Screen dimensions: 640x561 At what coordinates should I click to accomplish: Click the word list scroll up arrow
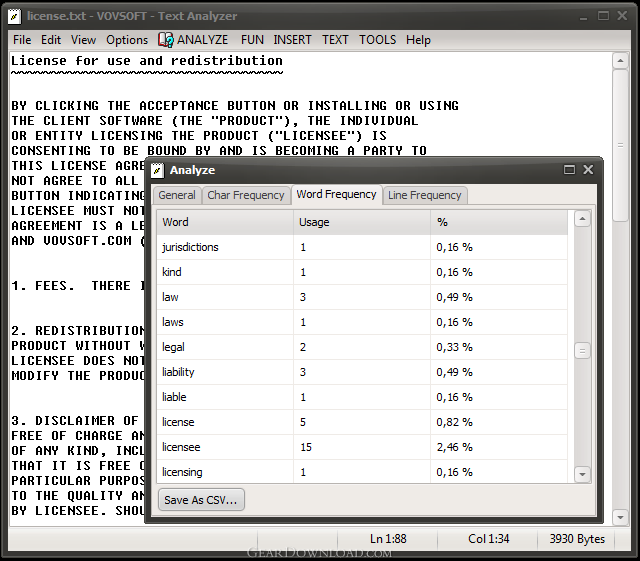(582, 219)
